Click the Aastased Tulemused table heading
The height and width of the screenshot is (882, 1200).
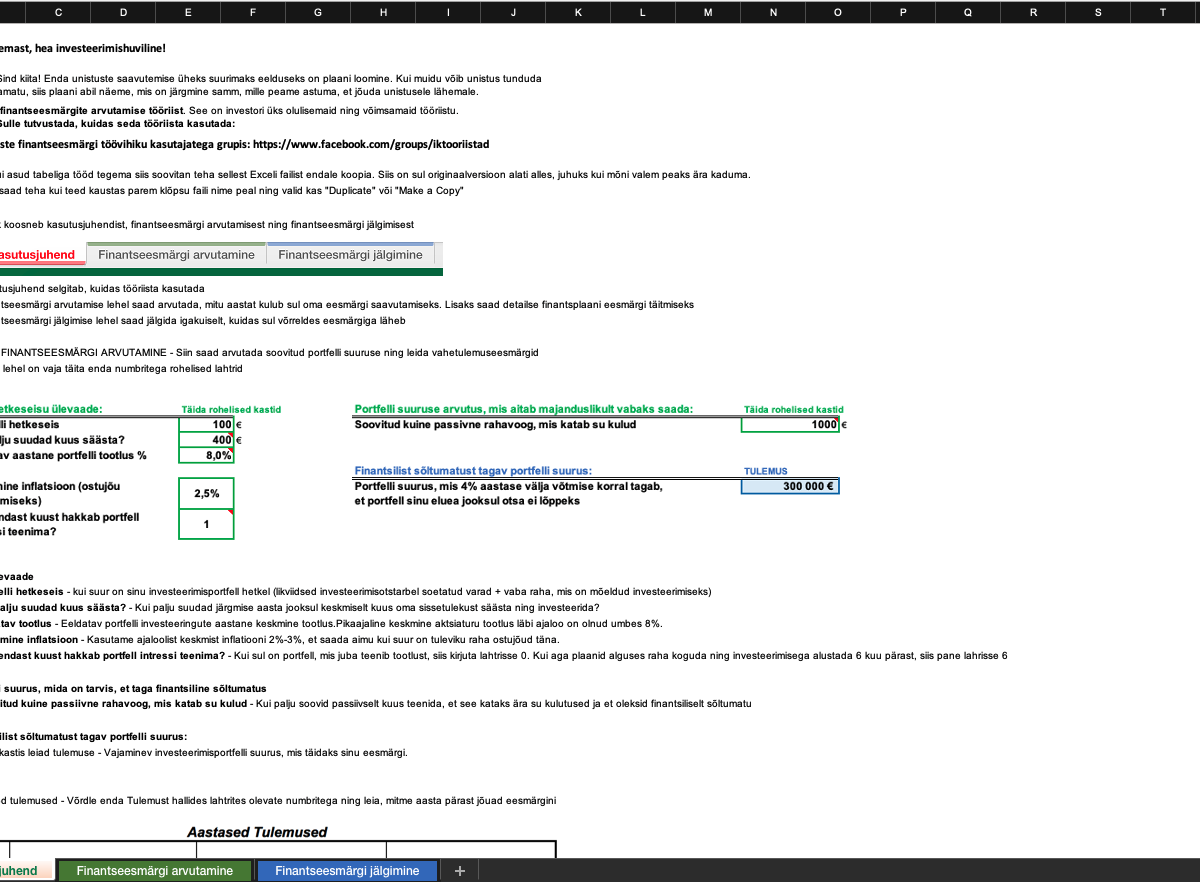pos(257,832)
